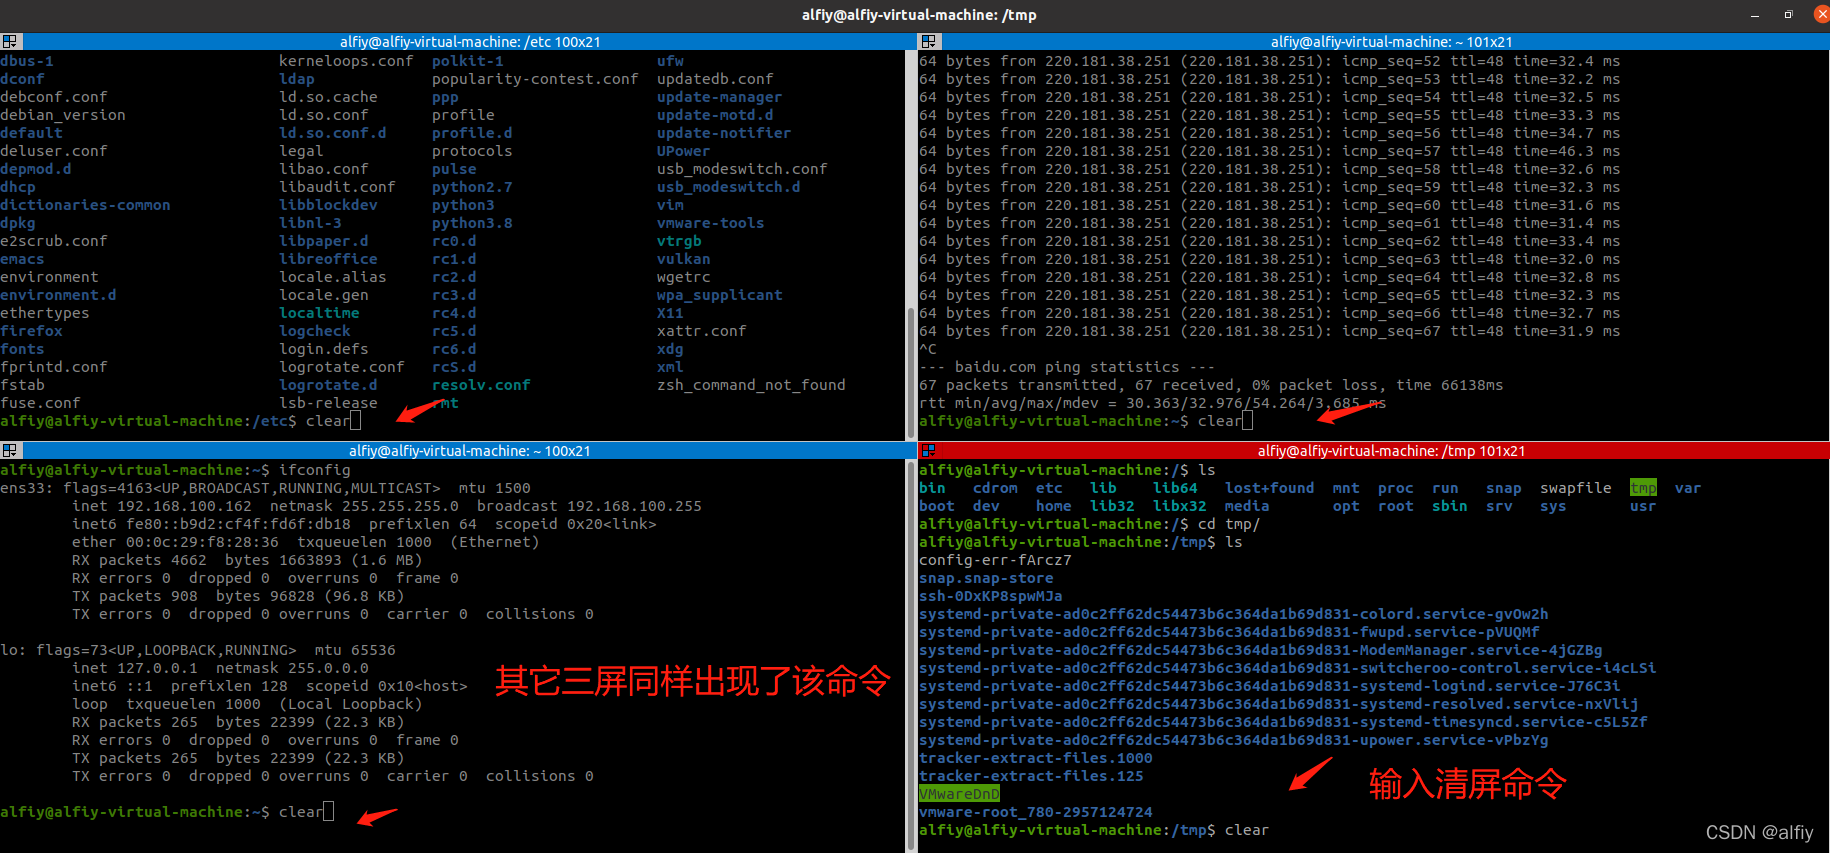Click 'ssh-0DxKP8spwMJa' directory entry
1830x853 pixels.
990,596
